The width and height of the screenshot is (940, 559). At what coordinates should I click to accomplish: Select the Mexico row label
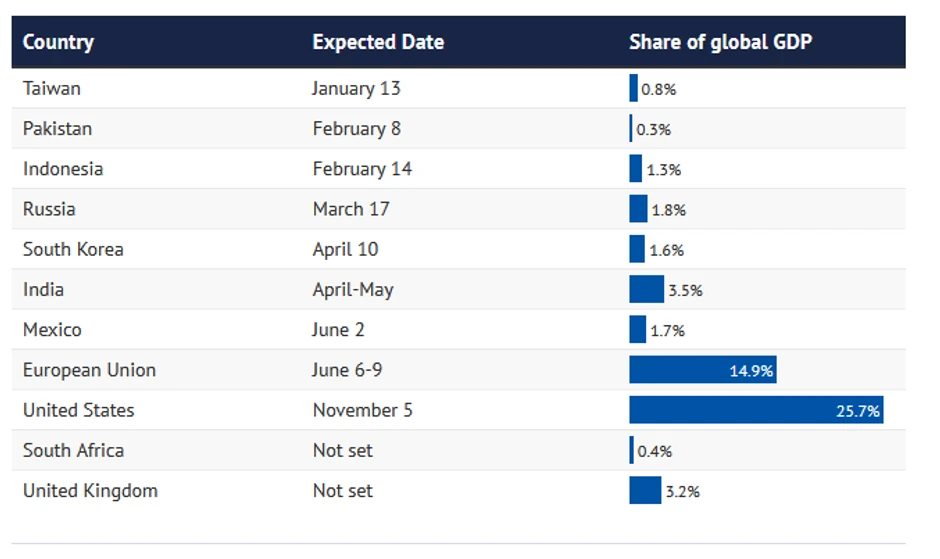point(52,330)
